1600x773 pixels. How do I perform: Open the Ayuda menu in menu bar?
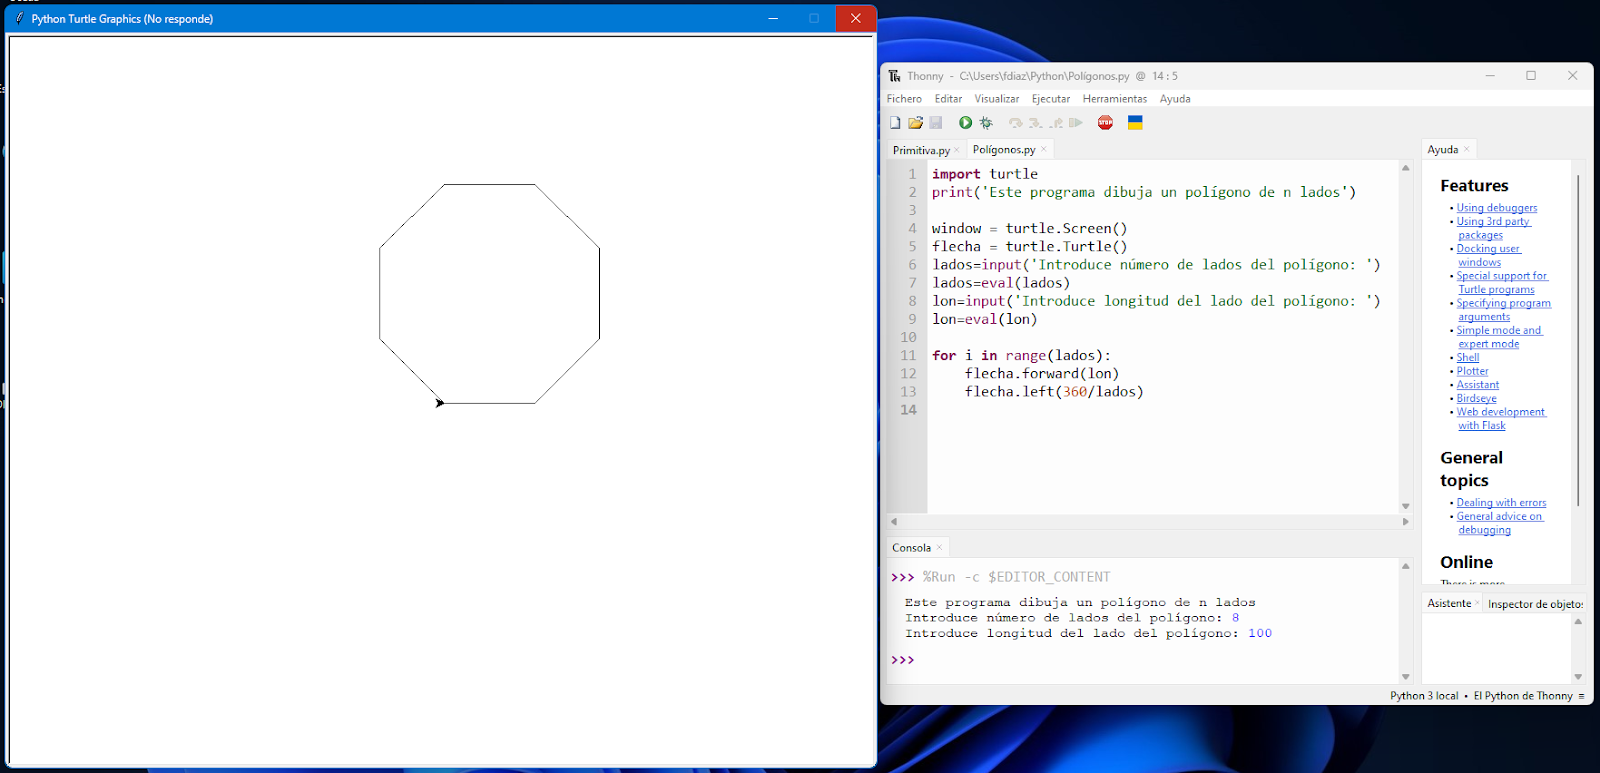click(1175, 99)
